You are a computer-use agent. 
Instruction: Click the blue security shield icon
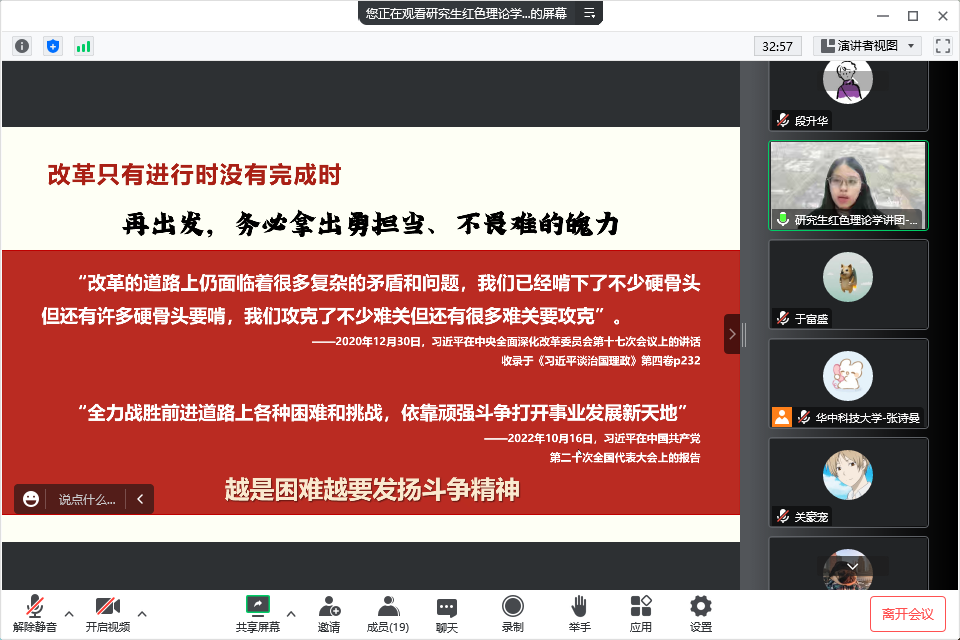[53, 46]
